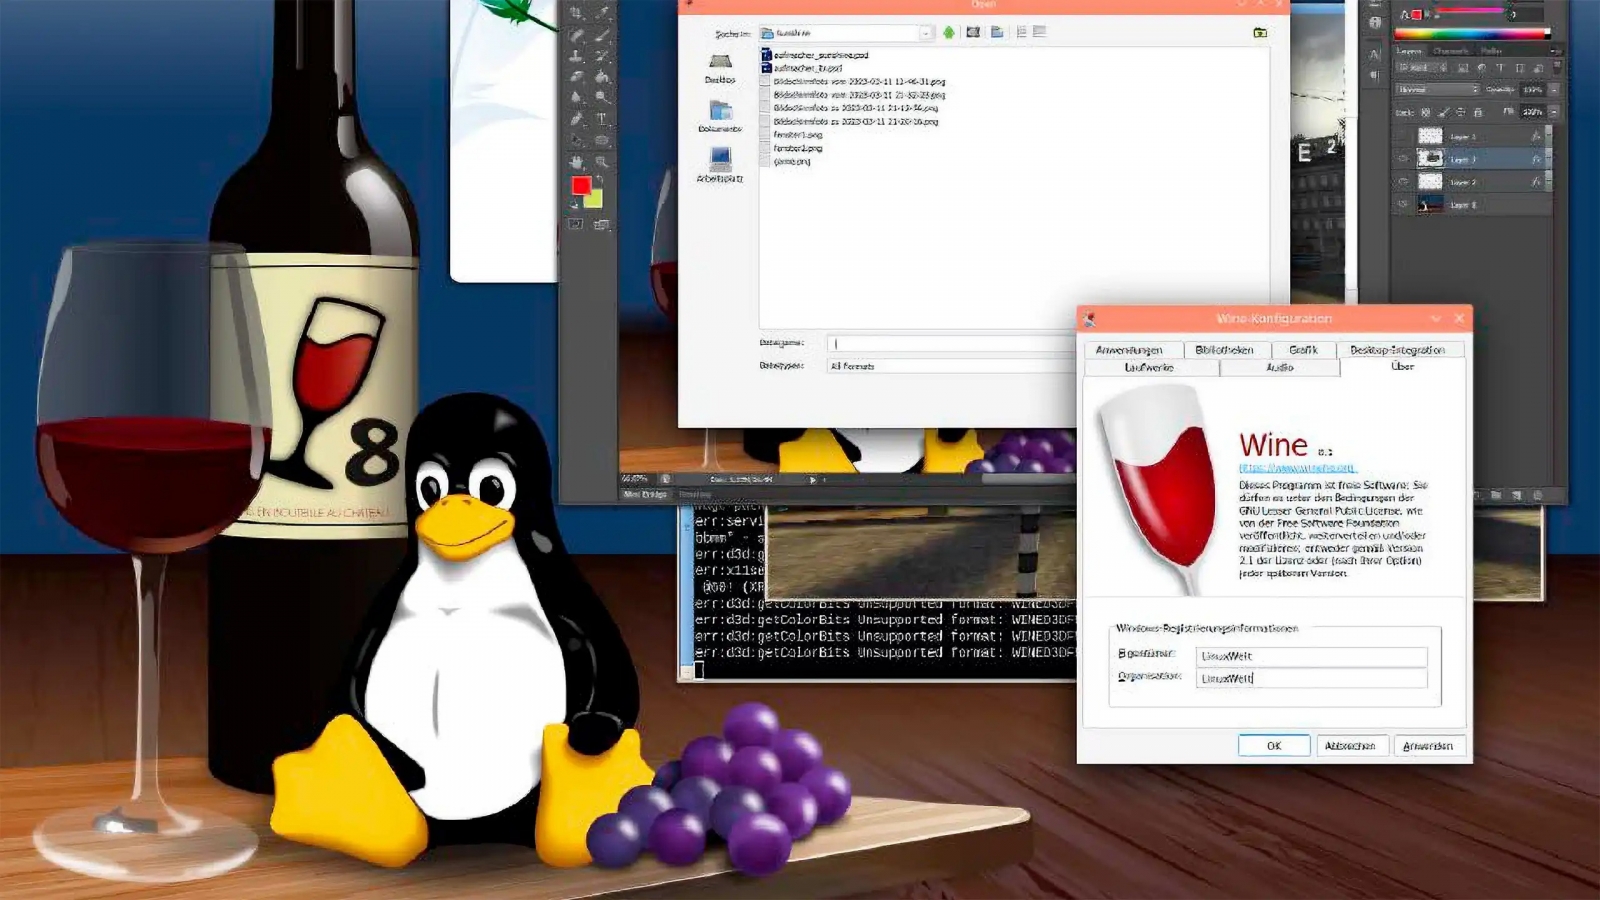Select the Hand tool in the toolbox

577,161
